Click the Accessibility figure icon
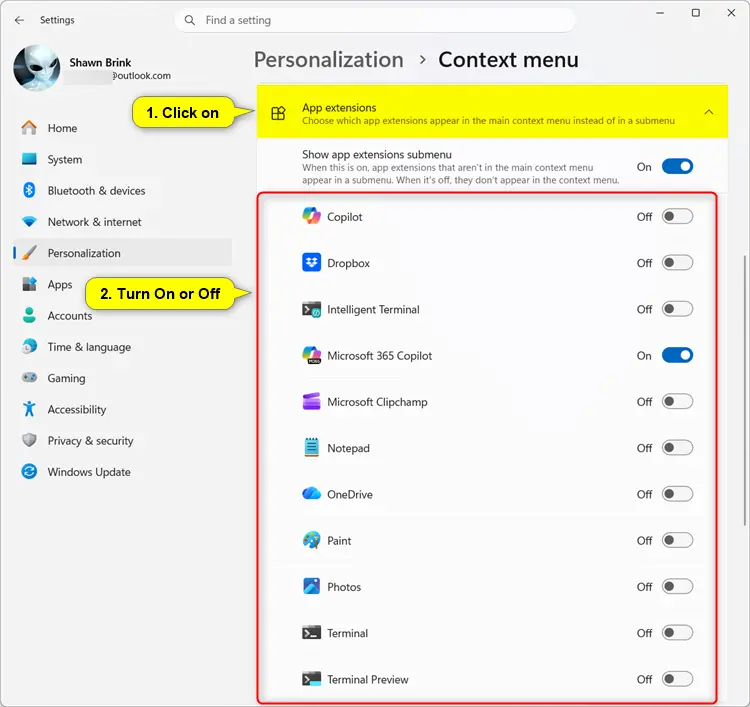Screen dimensions: 750x707 pyautogui.click(x=29, y=409)
